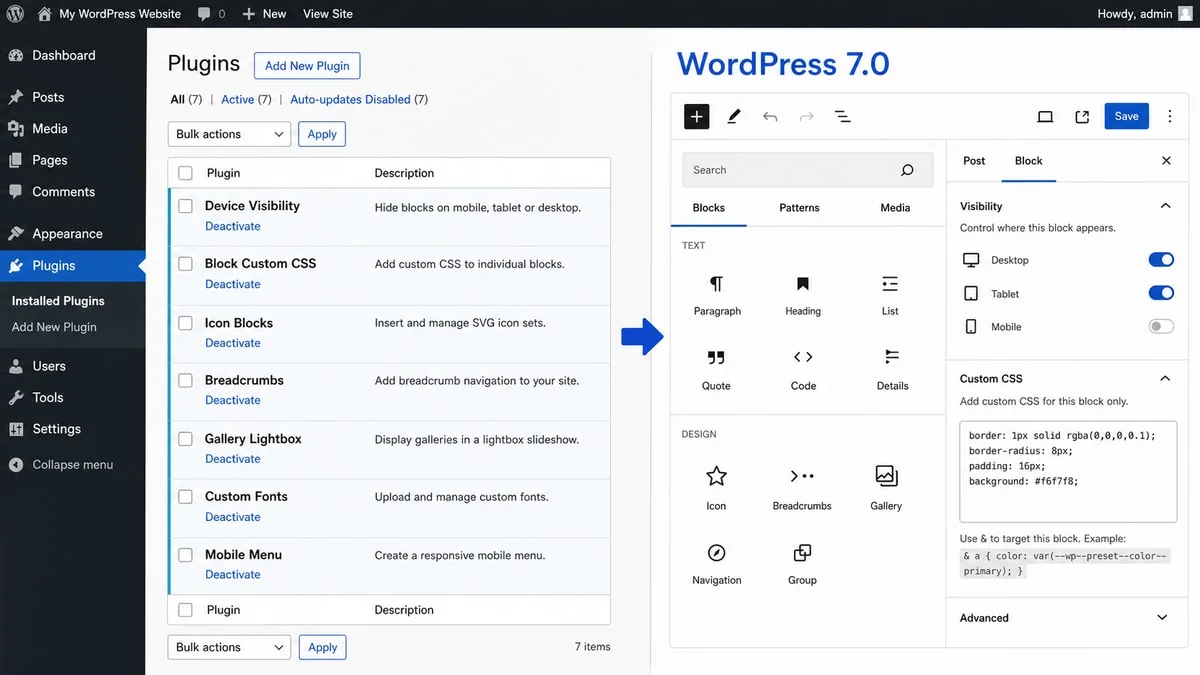Click the desktop preview view icon
The height and width of the screenshot is (675, 1200).
1045,117
